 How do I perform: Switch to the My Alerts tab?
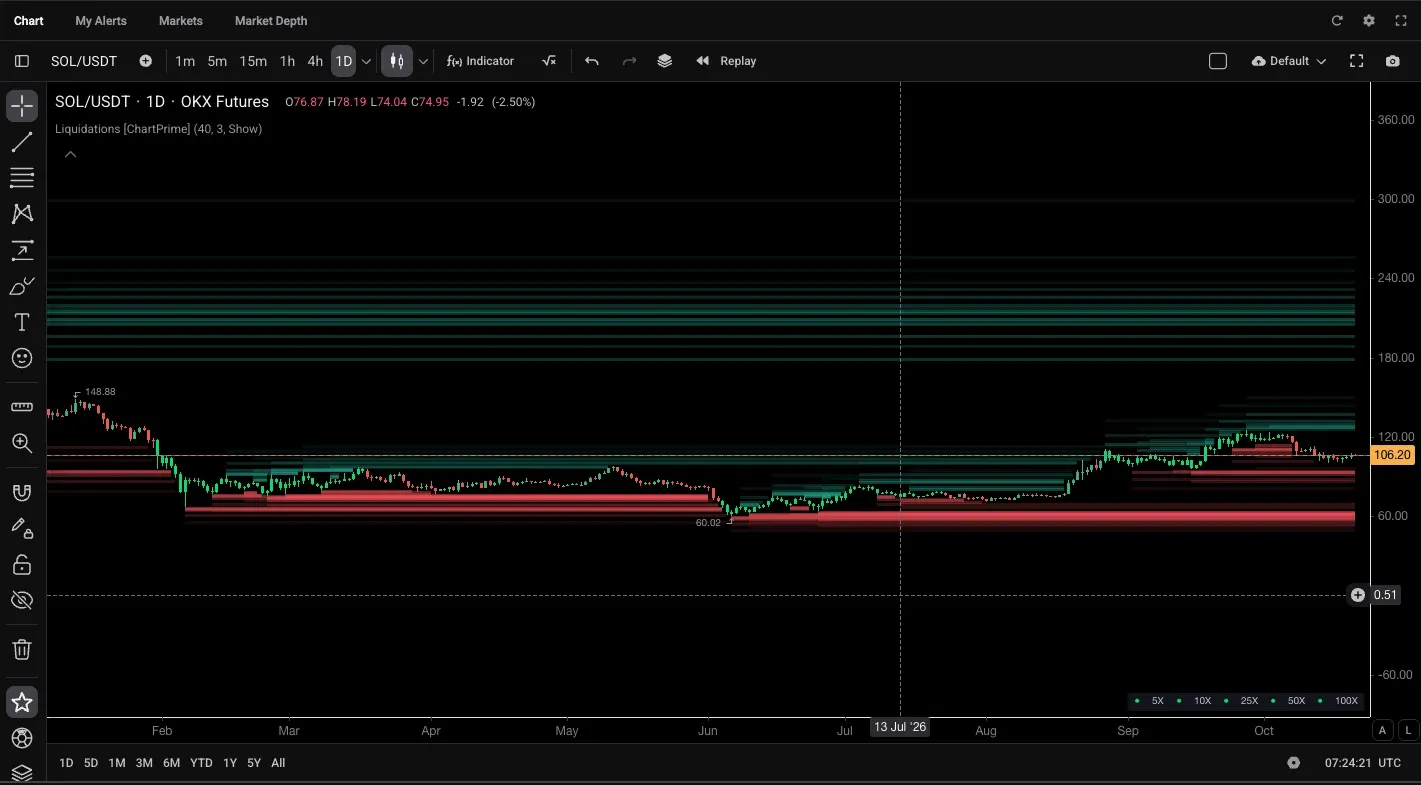pos(101,20)
